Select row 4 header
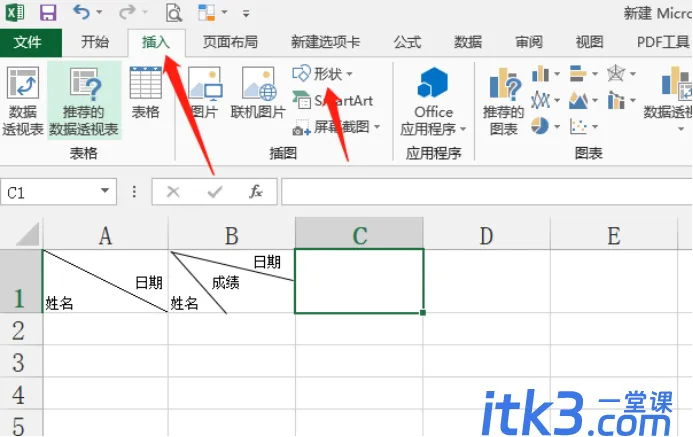 point(21,394)
